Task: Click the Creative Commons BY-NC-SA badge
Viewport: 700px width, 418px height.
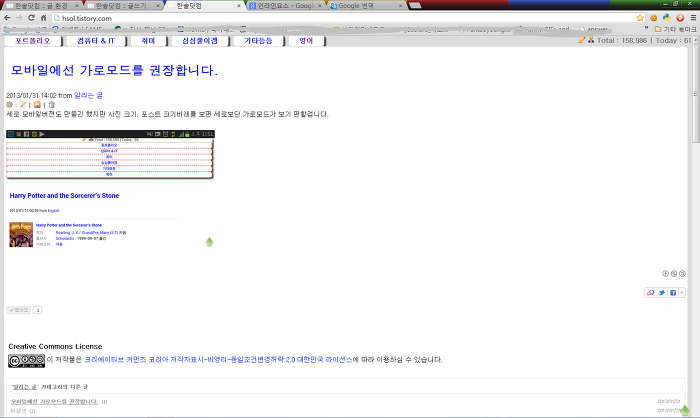Action: point(26,361)
